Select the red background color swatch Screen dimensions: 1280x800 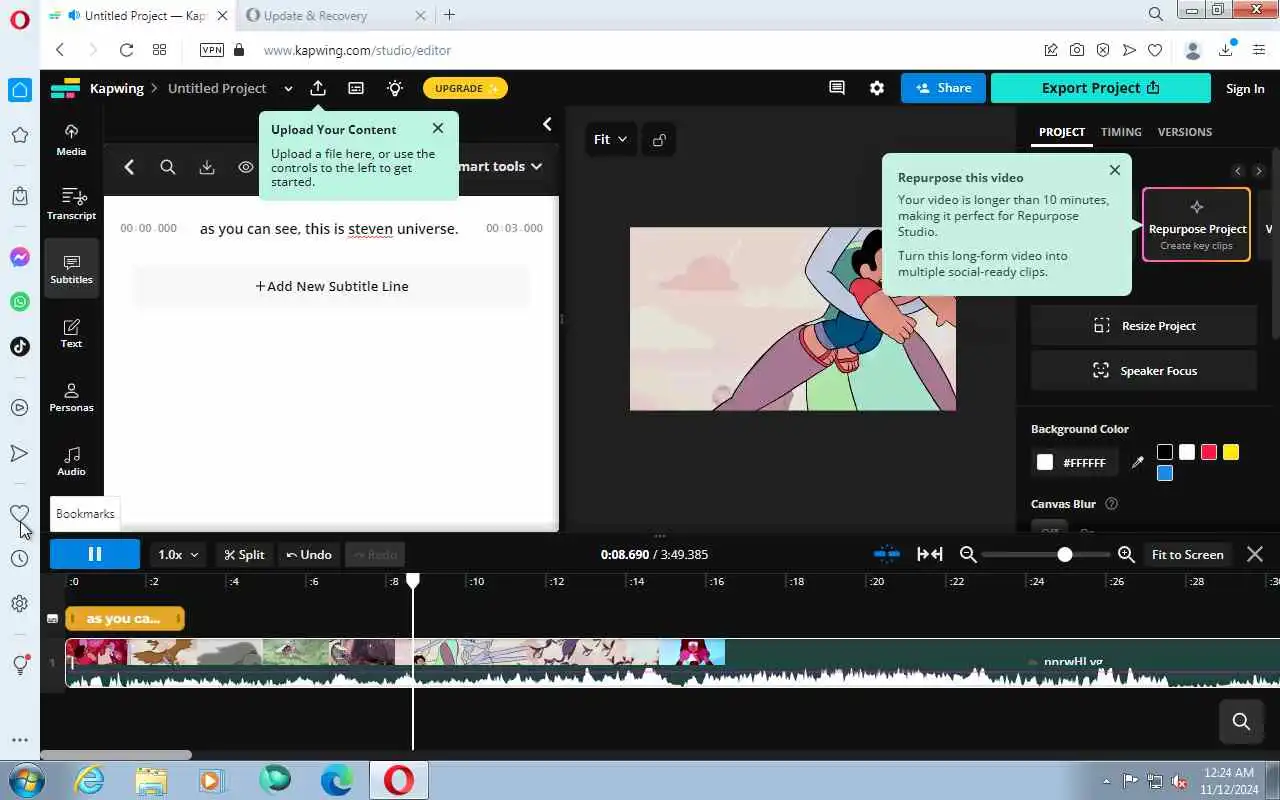[1209, 452]
